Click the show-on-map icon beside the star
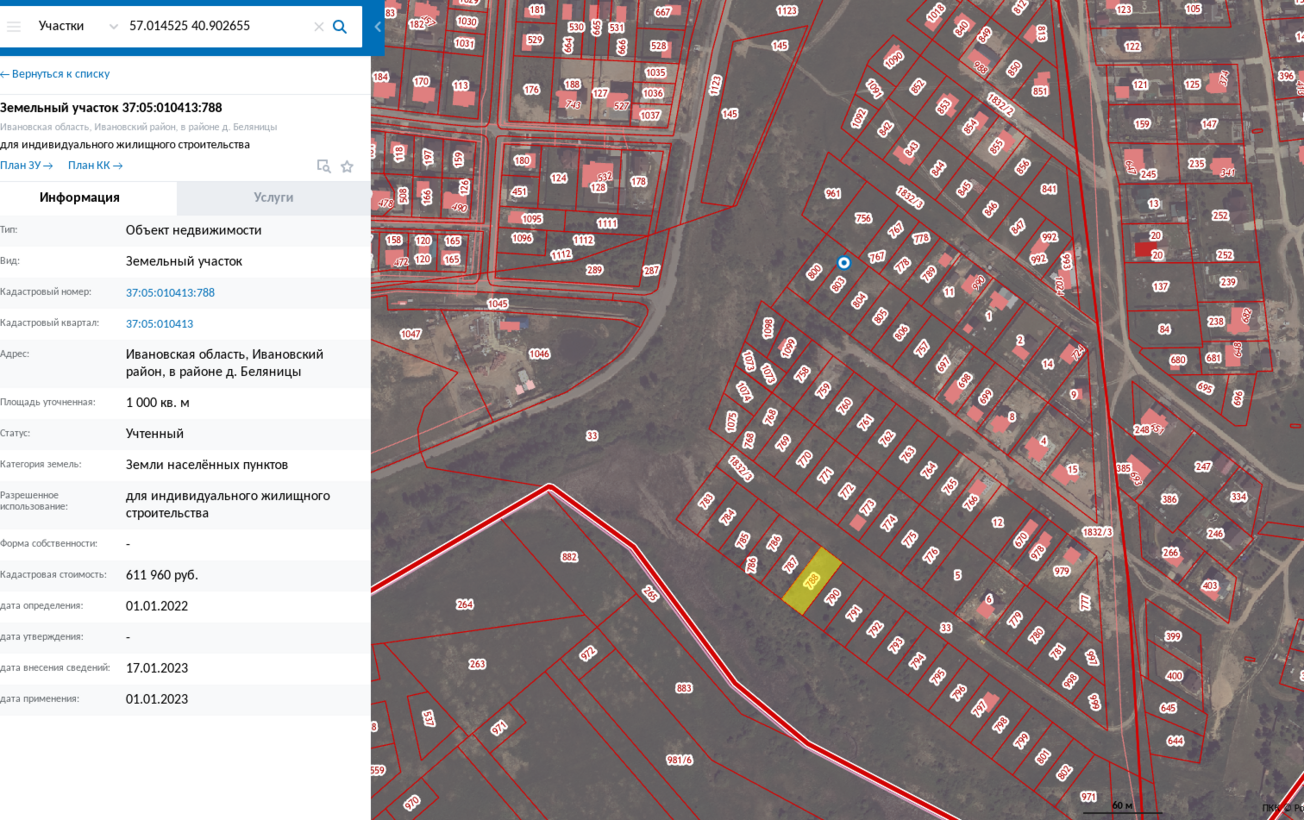The height and width of the screenshot is (820, 1304). 323,166
